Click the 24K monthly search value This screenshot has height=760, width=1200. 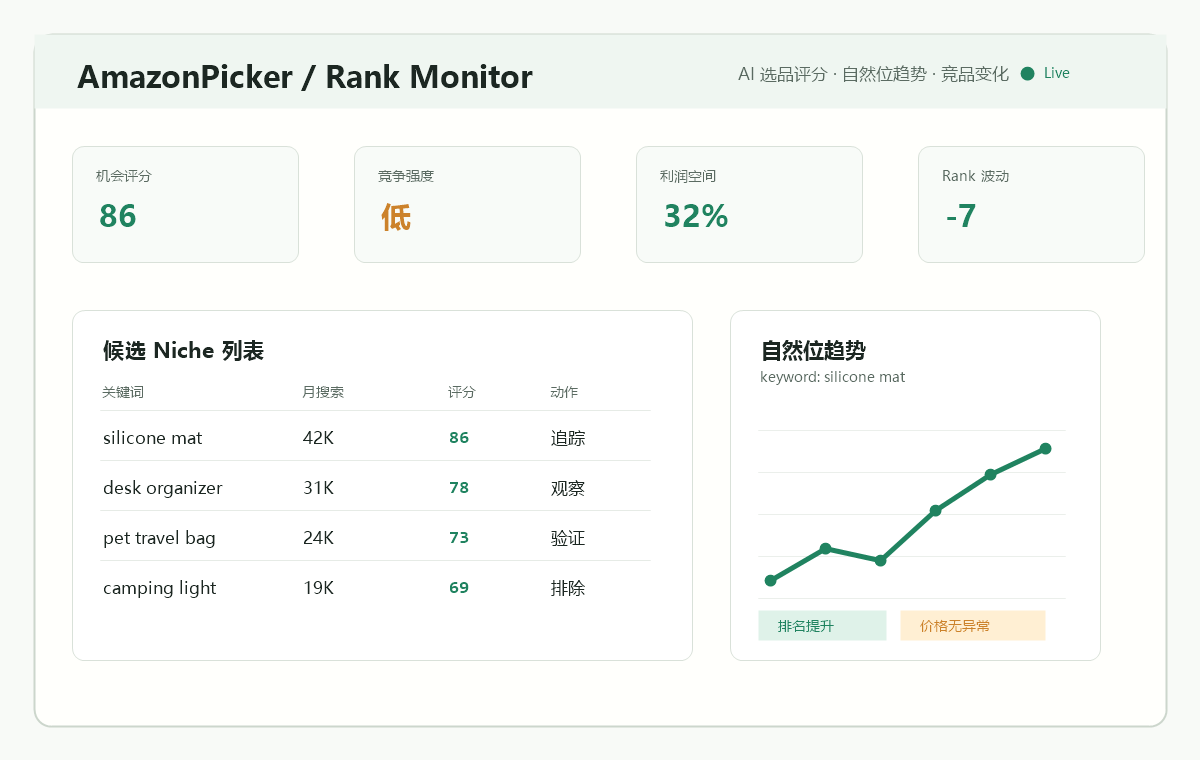[x=319, y=538]
